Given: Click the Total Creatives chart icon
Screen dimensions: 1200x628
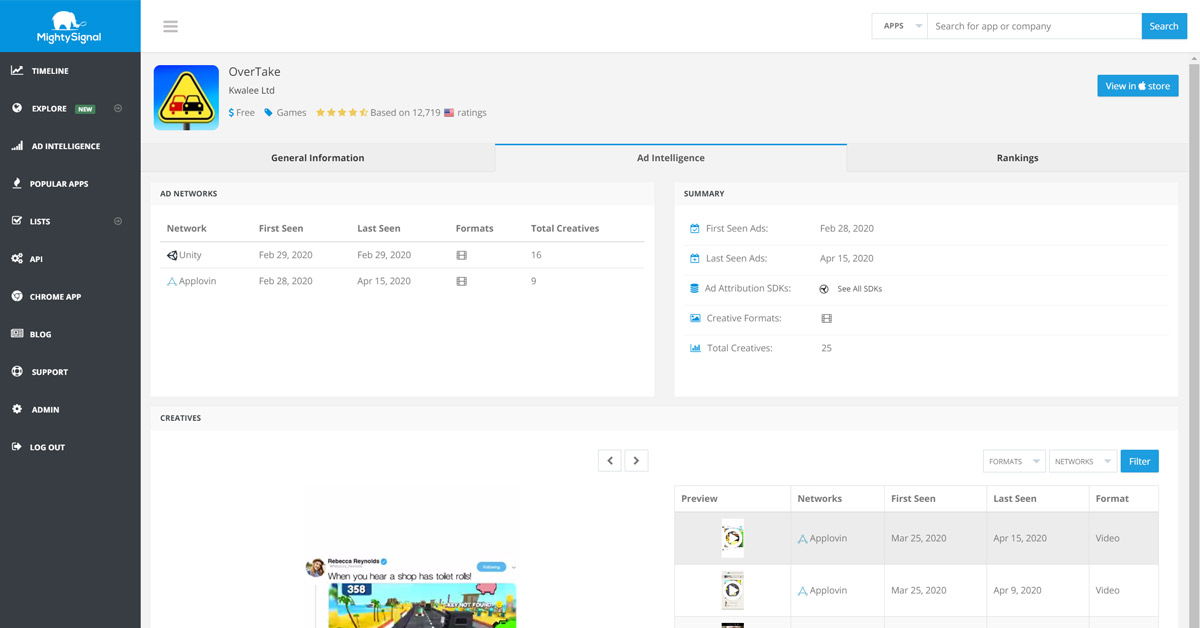Looking at the screenshot, I should tap(695, 348).
